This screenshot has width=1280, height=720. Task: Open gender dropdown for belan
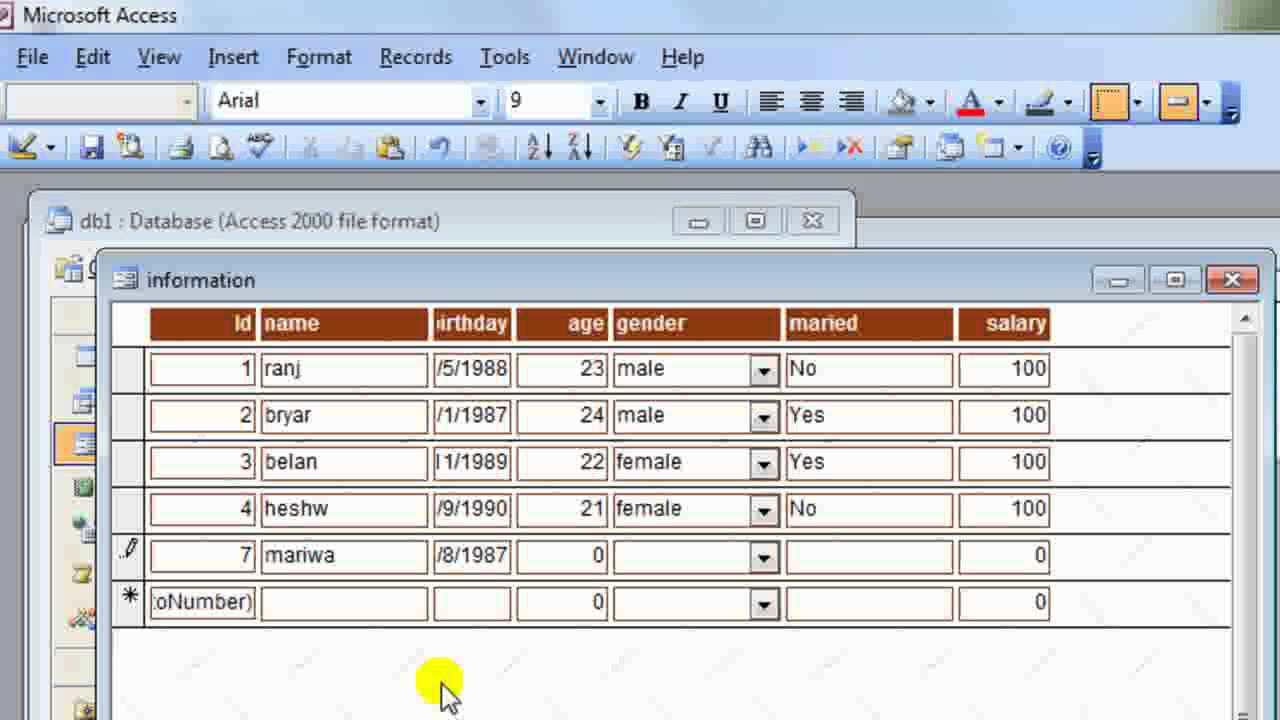pos(764,463)
